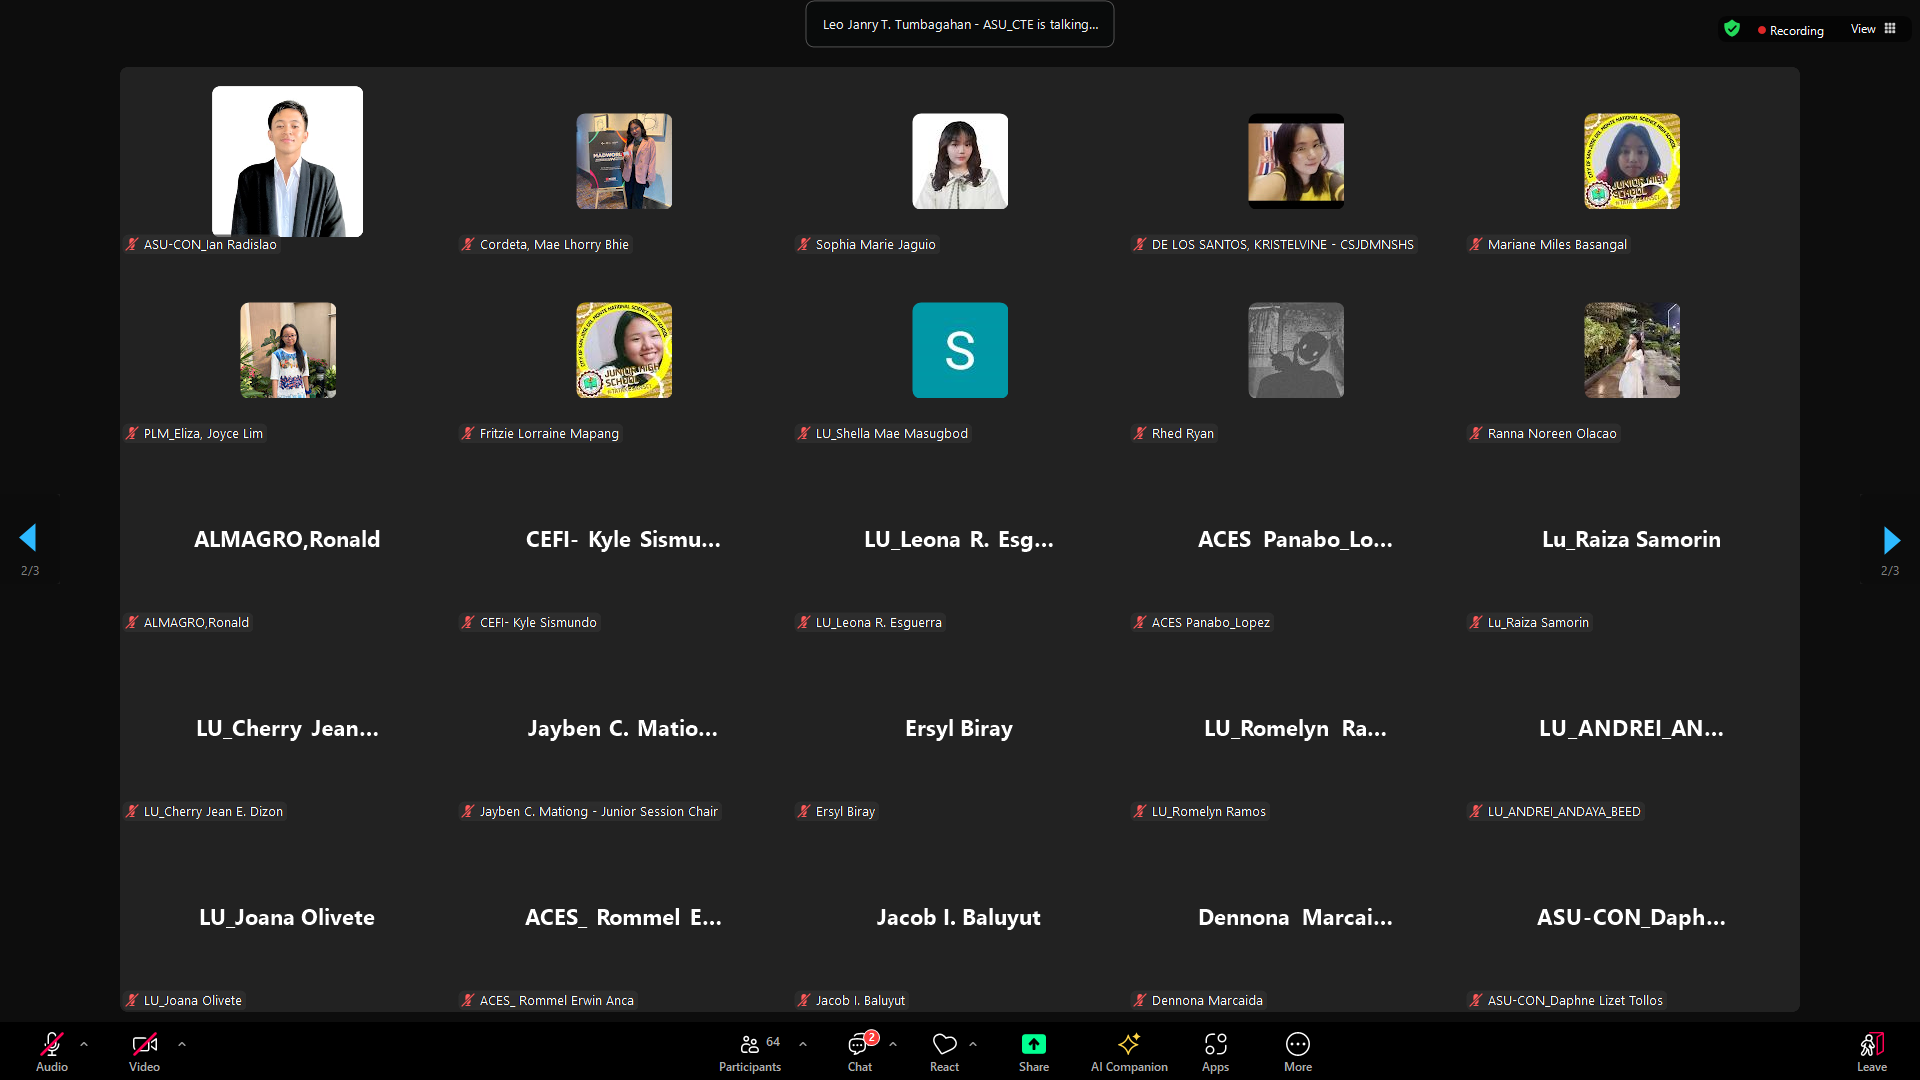The height and width of the screenshot is (1080, 1920).
Task: Expand the caret beside Participants
Action: tap(803, 1044)
